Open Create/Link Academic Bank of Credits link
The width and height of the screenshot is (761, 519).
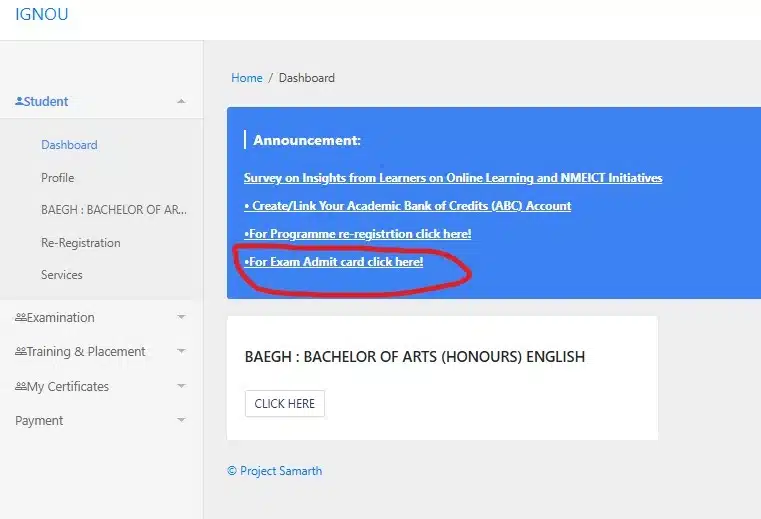point(408,206)
